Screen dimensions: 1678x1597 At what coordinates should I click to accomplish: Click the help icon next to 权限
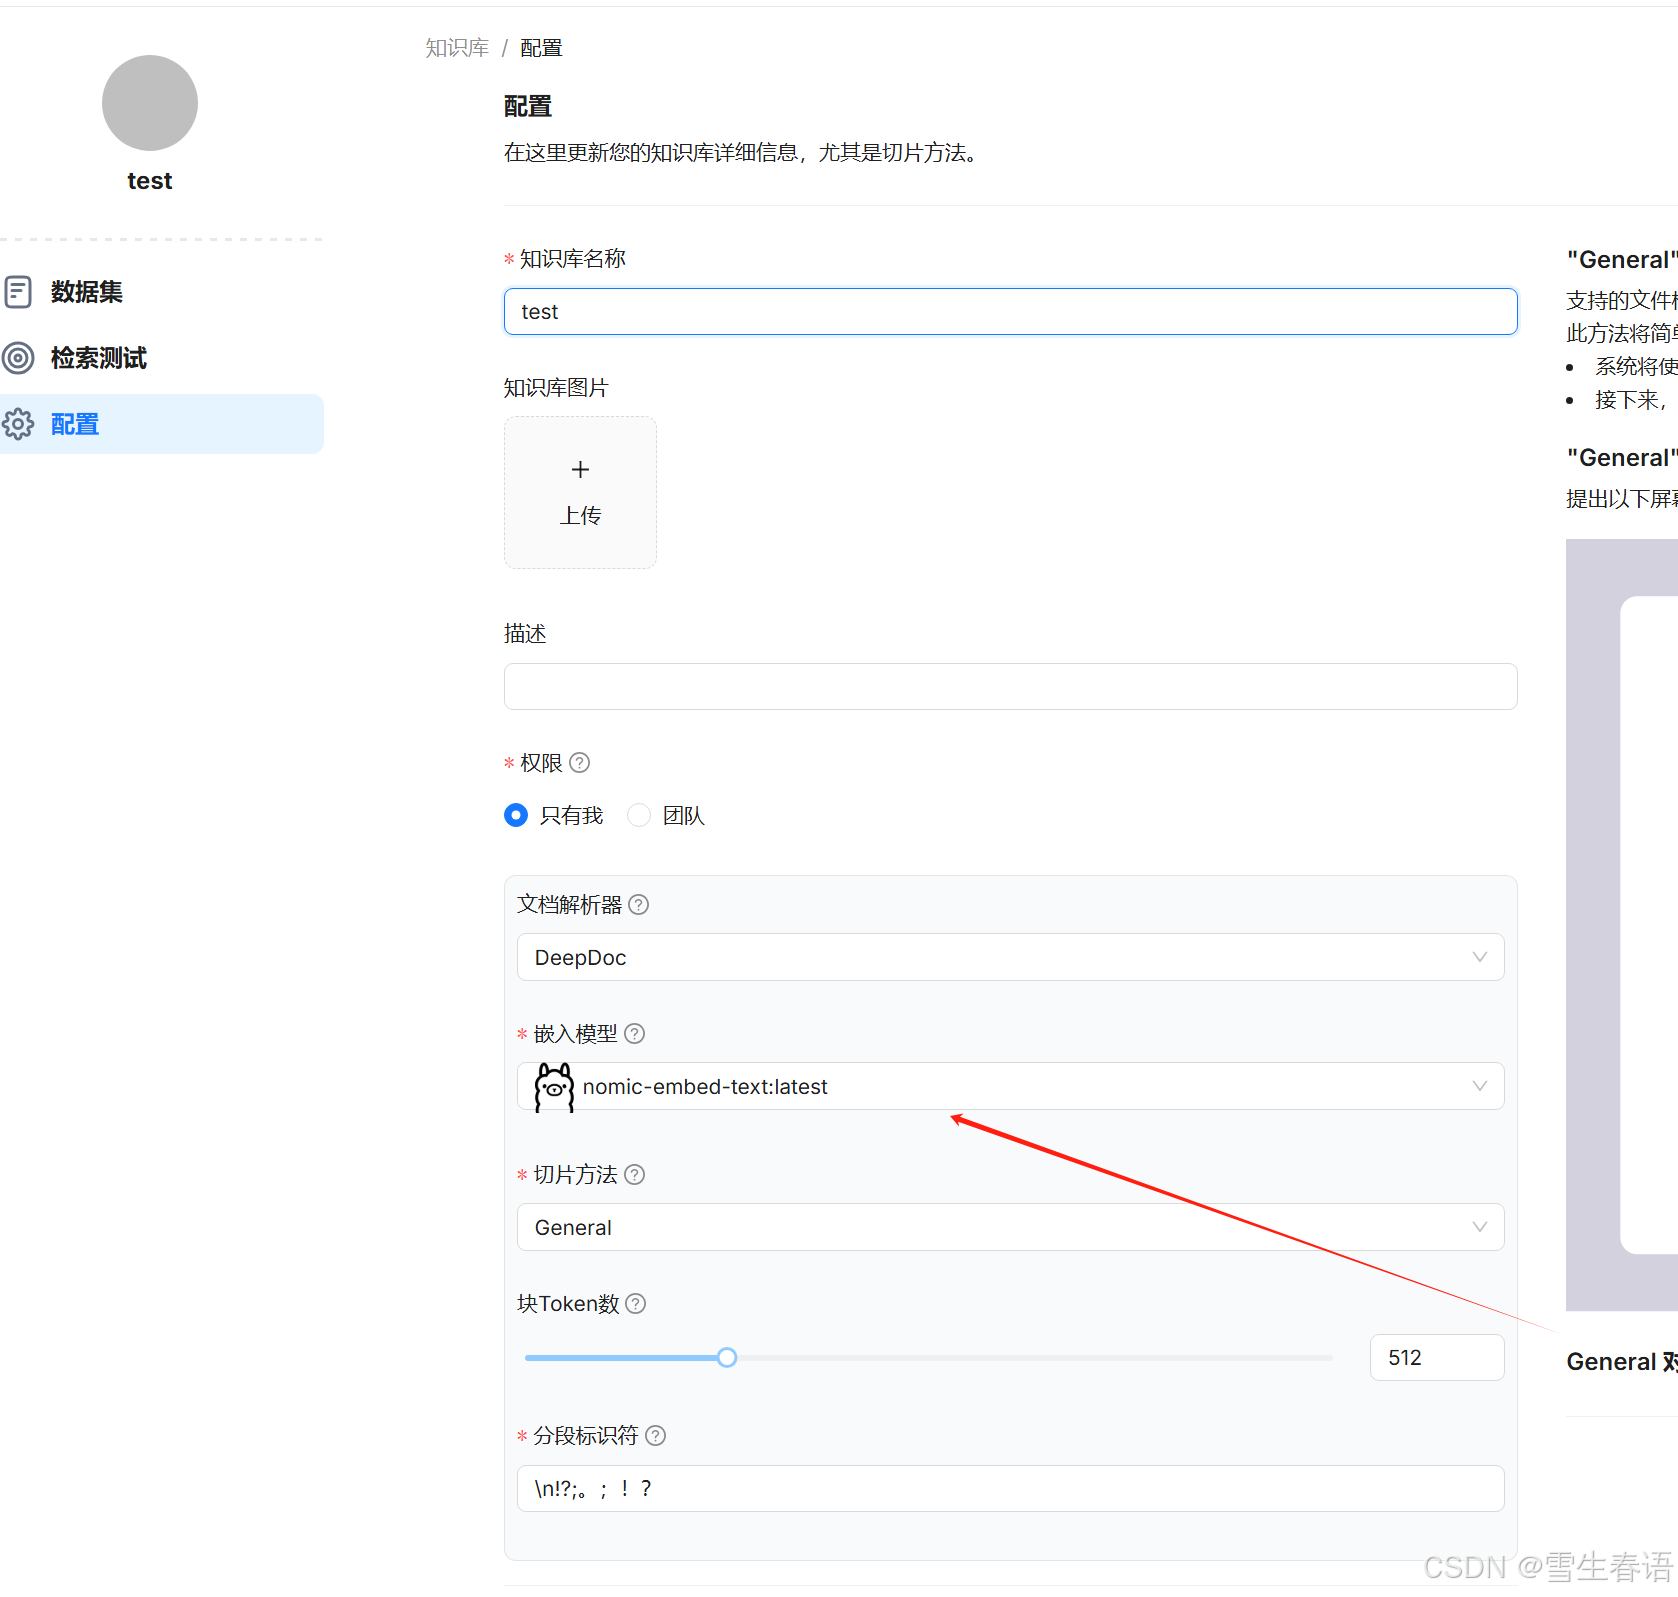point(580,762)
